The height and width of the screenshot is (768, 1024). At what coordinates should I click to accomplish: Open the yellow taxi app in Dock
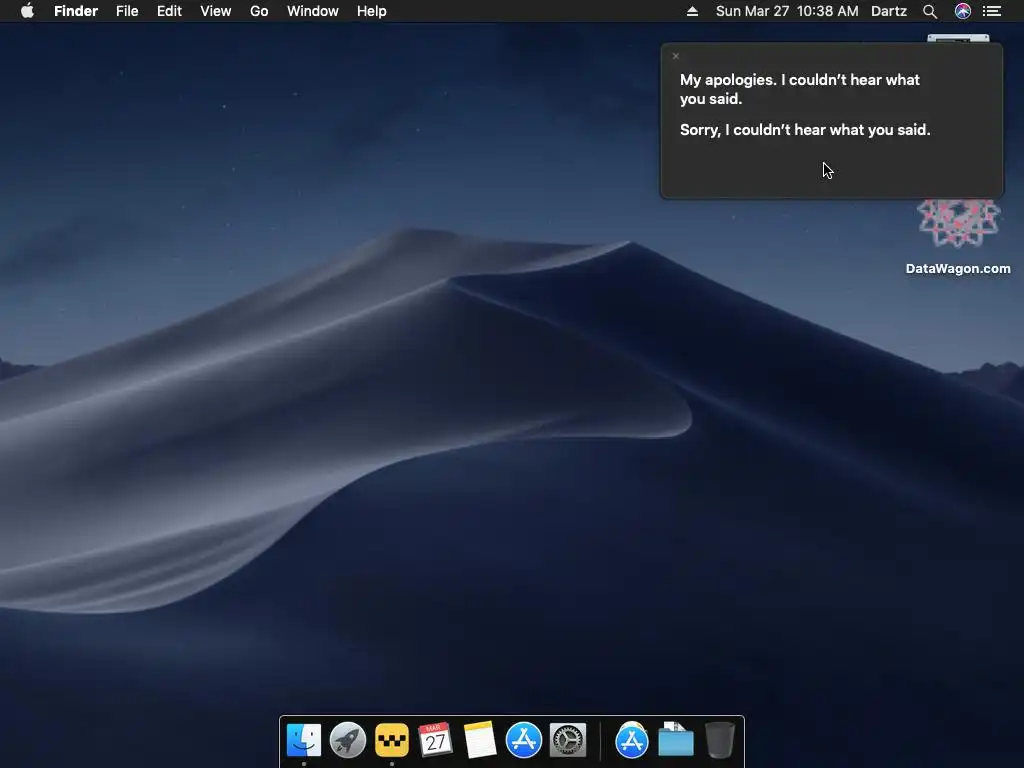pyautogui.click(x=392, y=740)
